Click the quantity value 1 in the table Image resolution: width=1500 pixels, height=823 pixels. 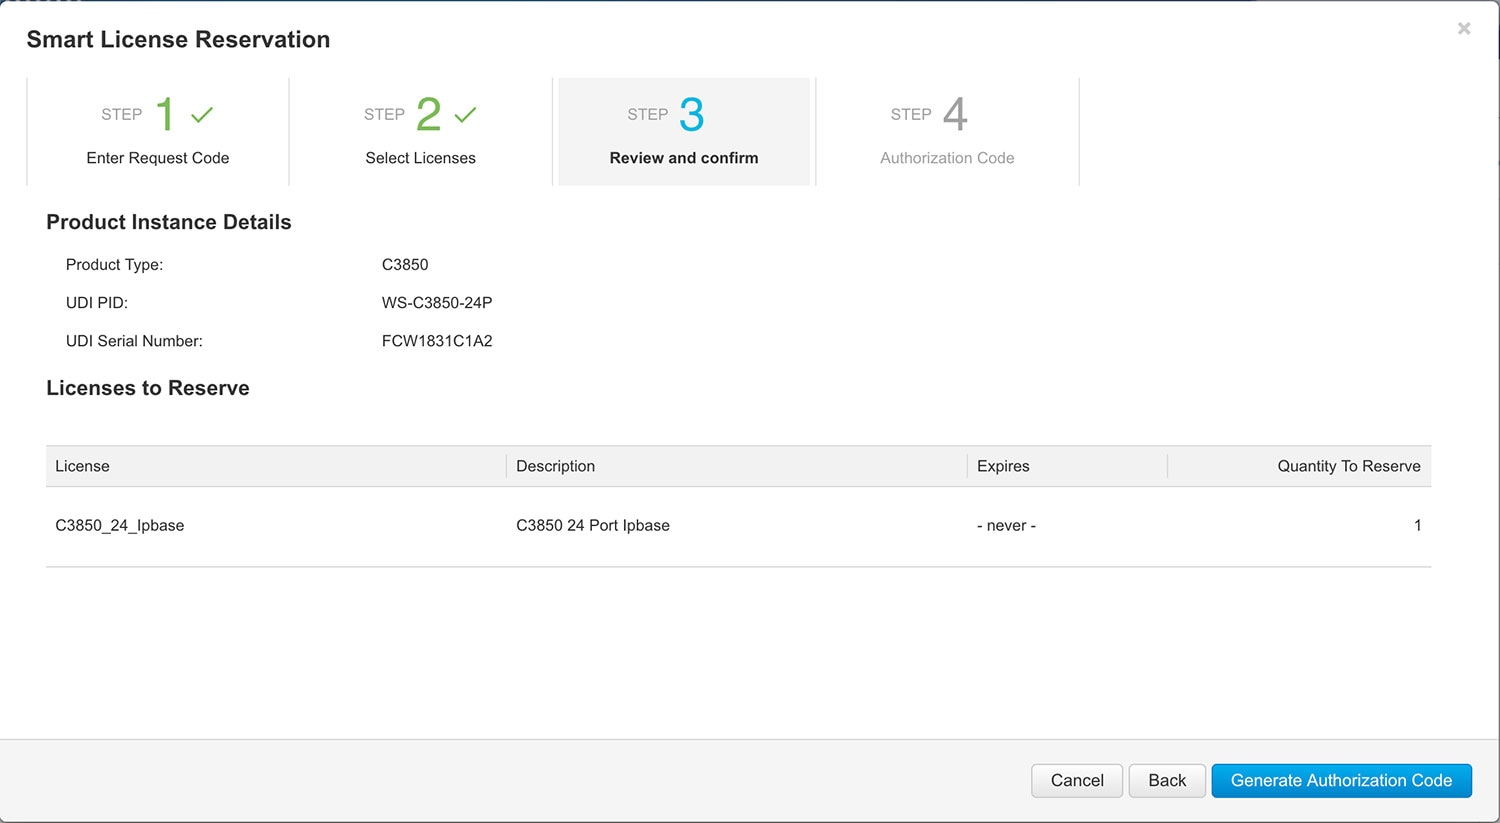pyautogui.click(x=1417, y=525)
